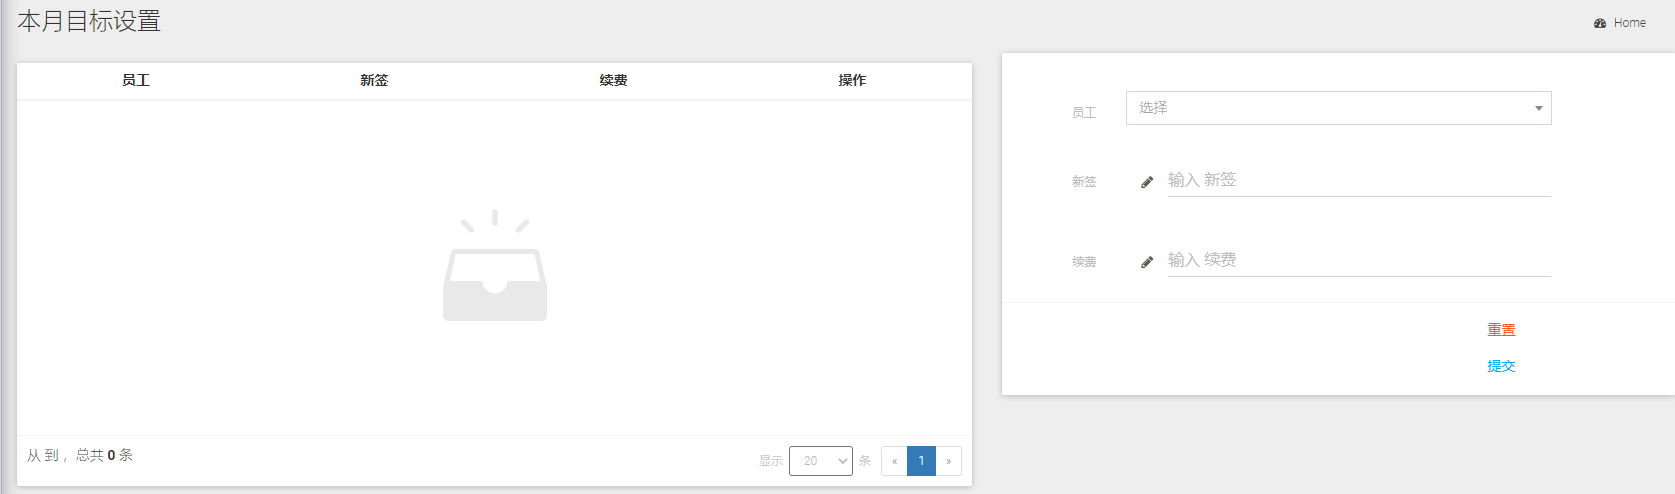Screen dimensions: 1675x494
Task: Click the pencil icon next to 续费 input
Action: pyautogui.click(x=1147, y=261)
